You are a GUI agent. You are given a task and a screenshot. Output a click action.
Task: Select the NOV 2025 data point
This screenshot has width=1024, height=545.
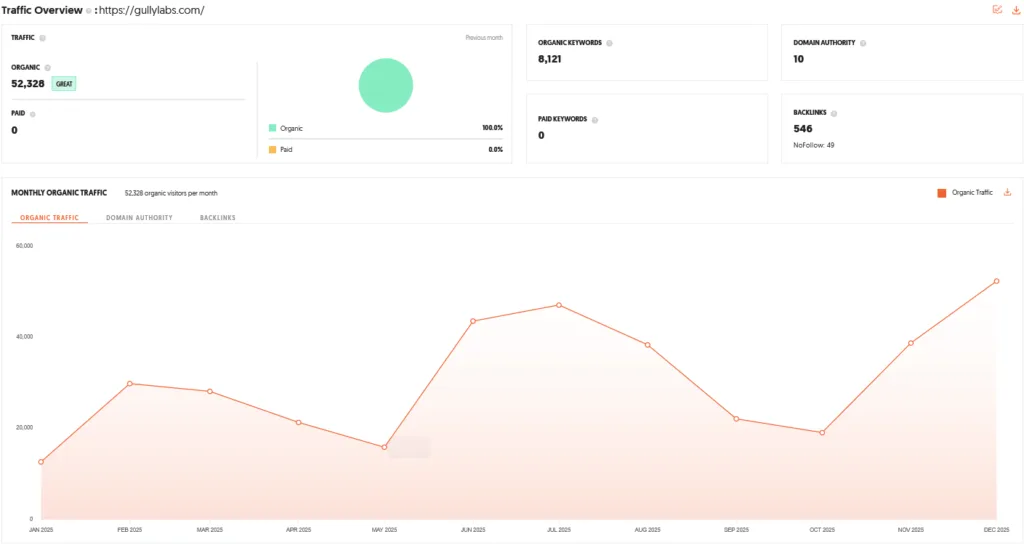pyautogui.click(x=911, y=343)
